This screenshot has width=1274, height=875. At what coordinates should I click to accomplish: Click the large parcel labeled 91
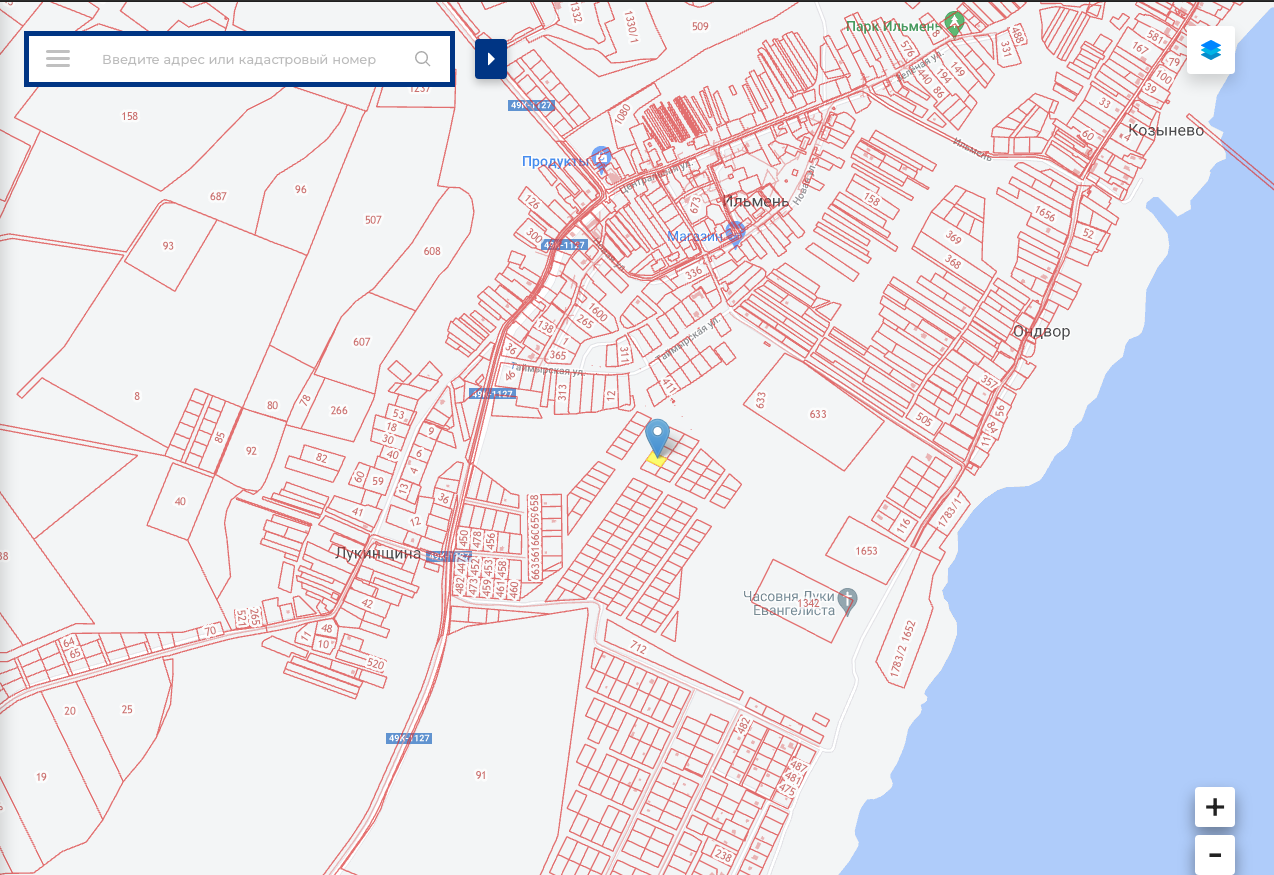[x=481, y=775]
